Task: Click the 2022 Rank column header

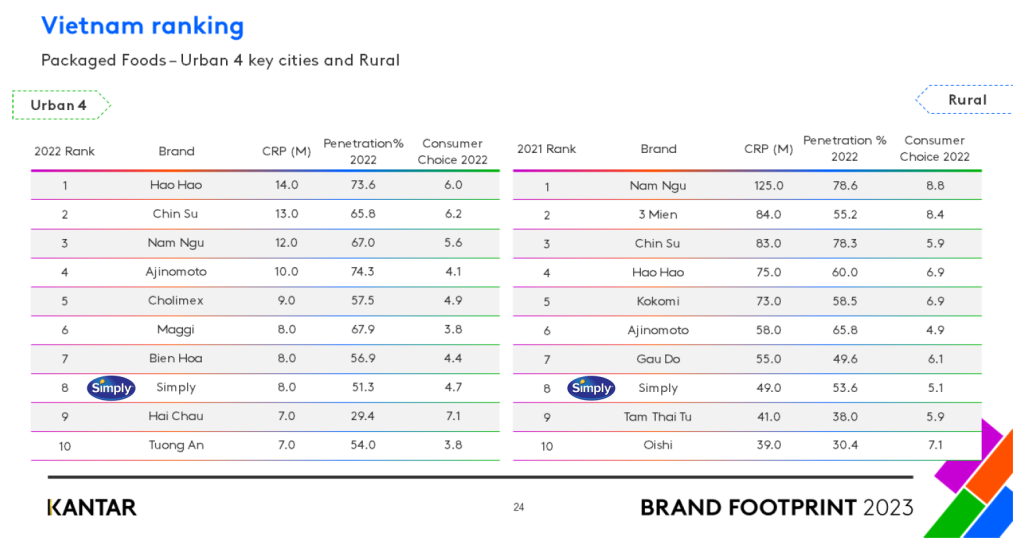Action: point(64,152)
